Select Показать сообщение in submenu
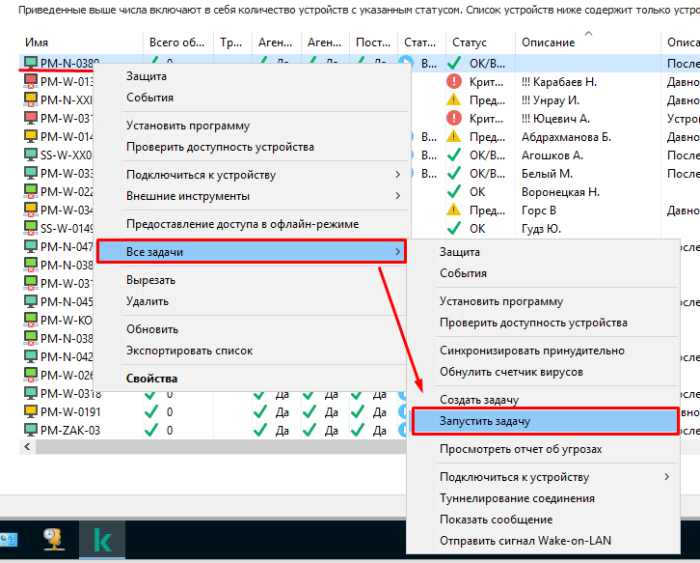700x563 pixels. 496,519
